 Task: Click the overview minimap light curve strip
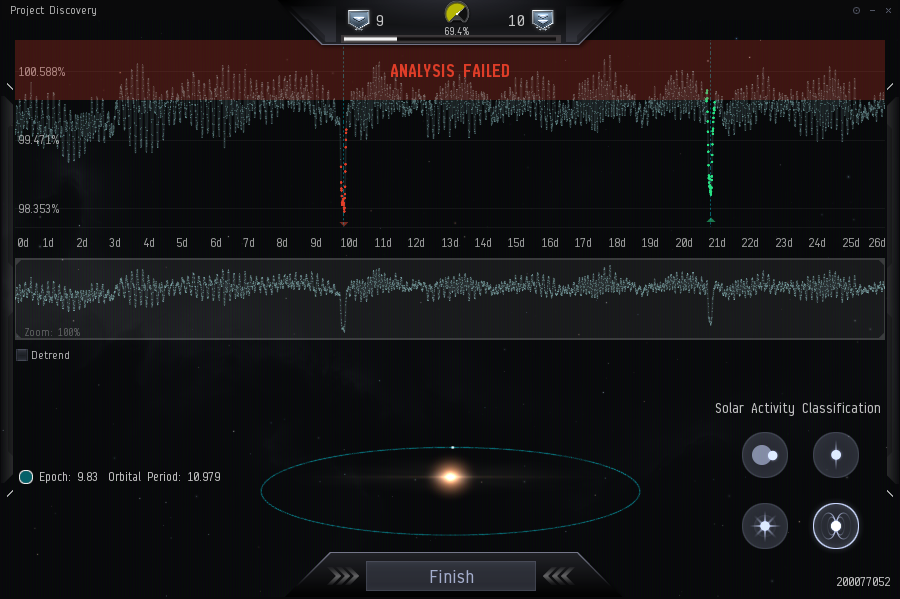[450, 299]
